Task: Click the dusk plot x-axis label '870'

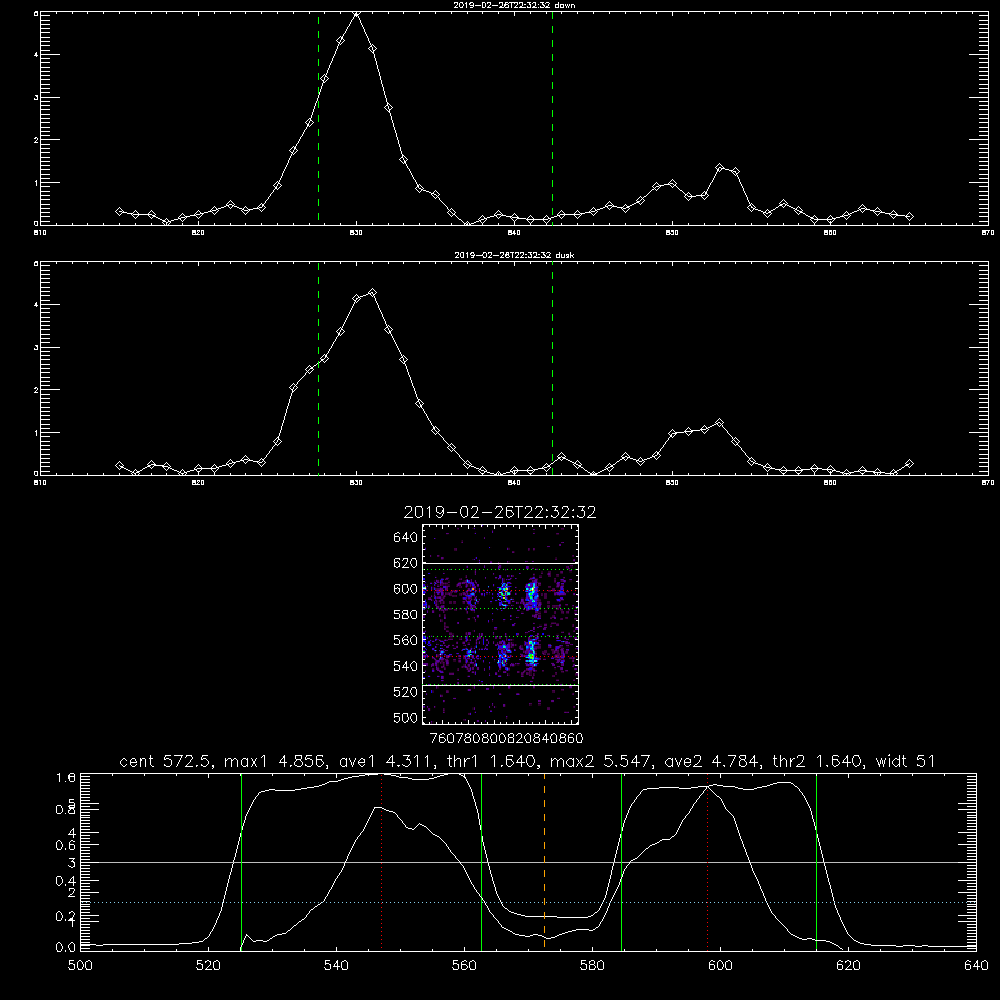Action: tap(987, 483)
